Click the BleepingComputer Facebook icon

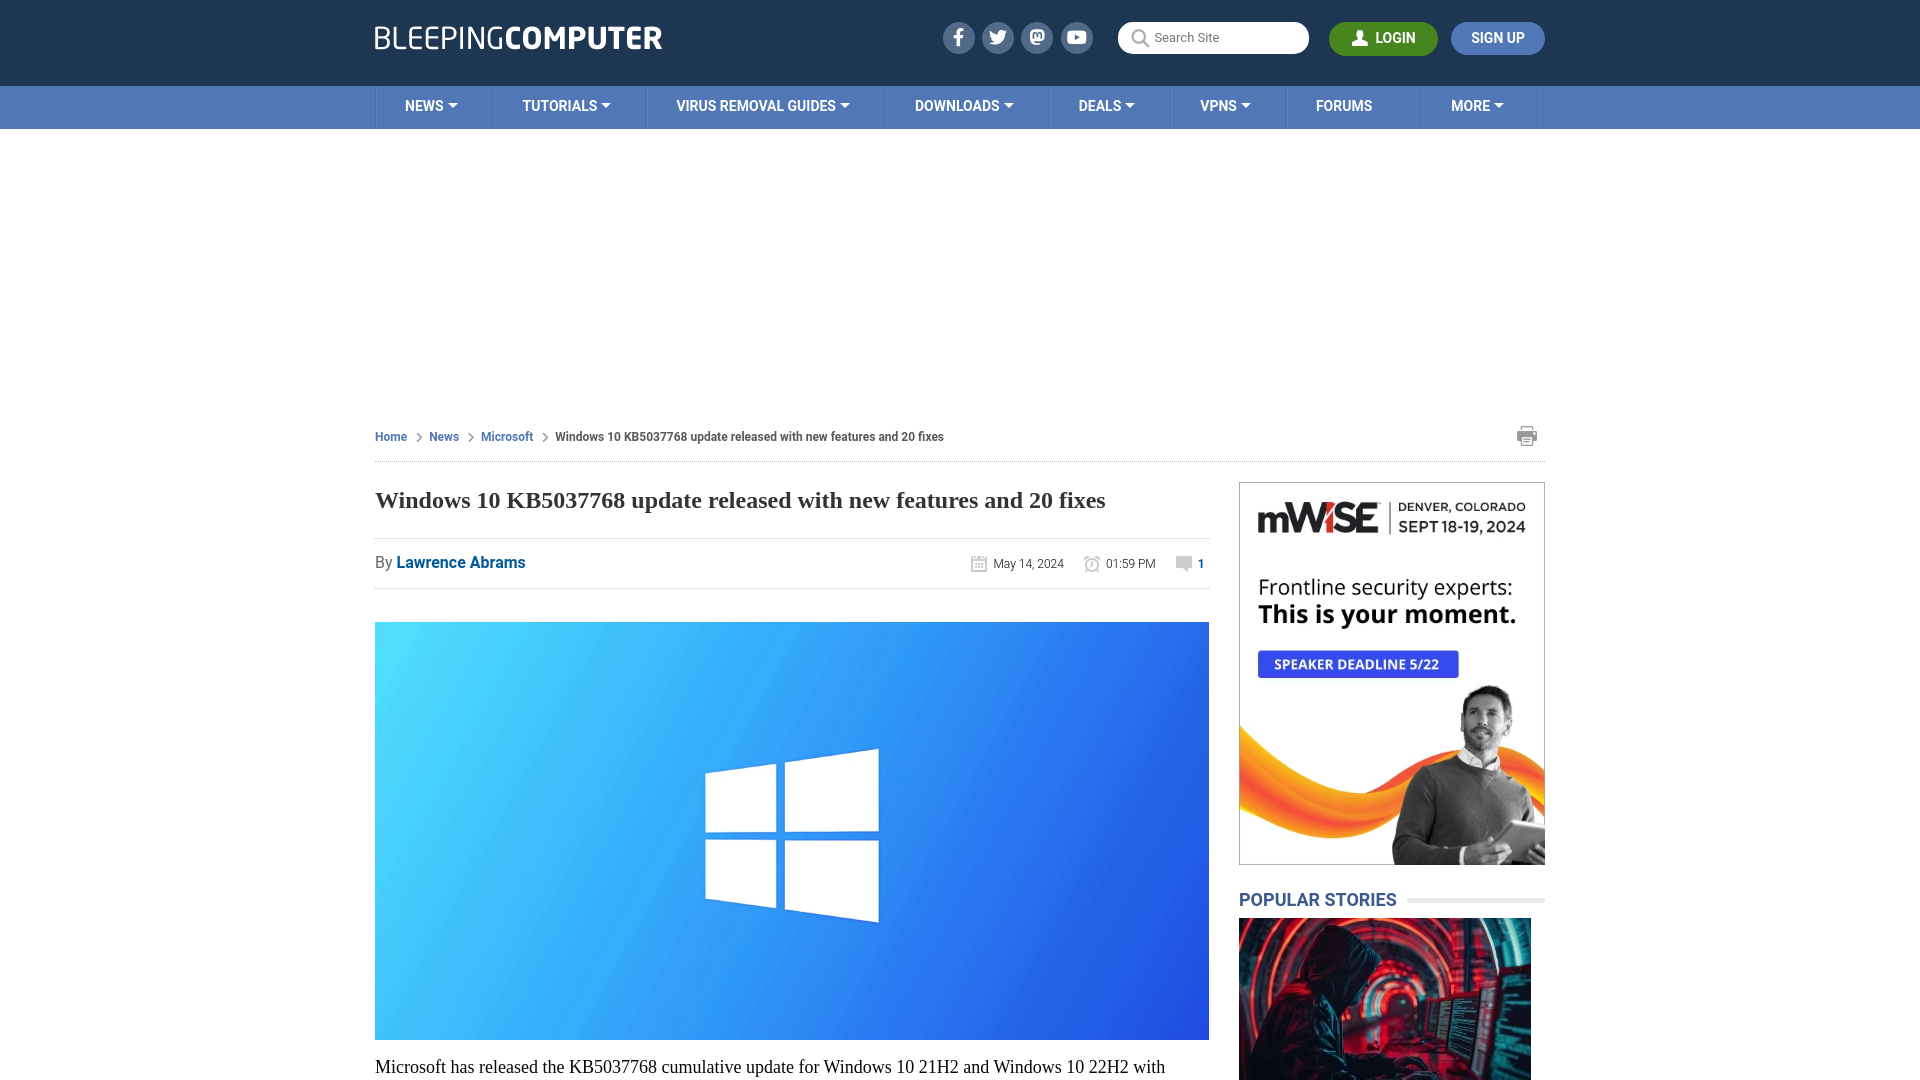coord(959,38)
